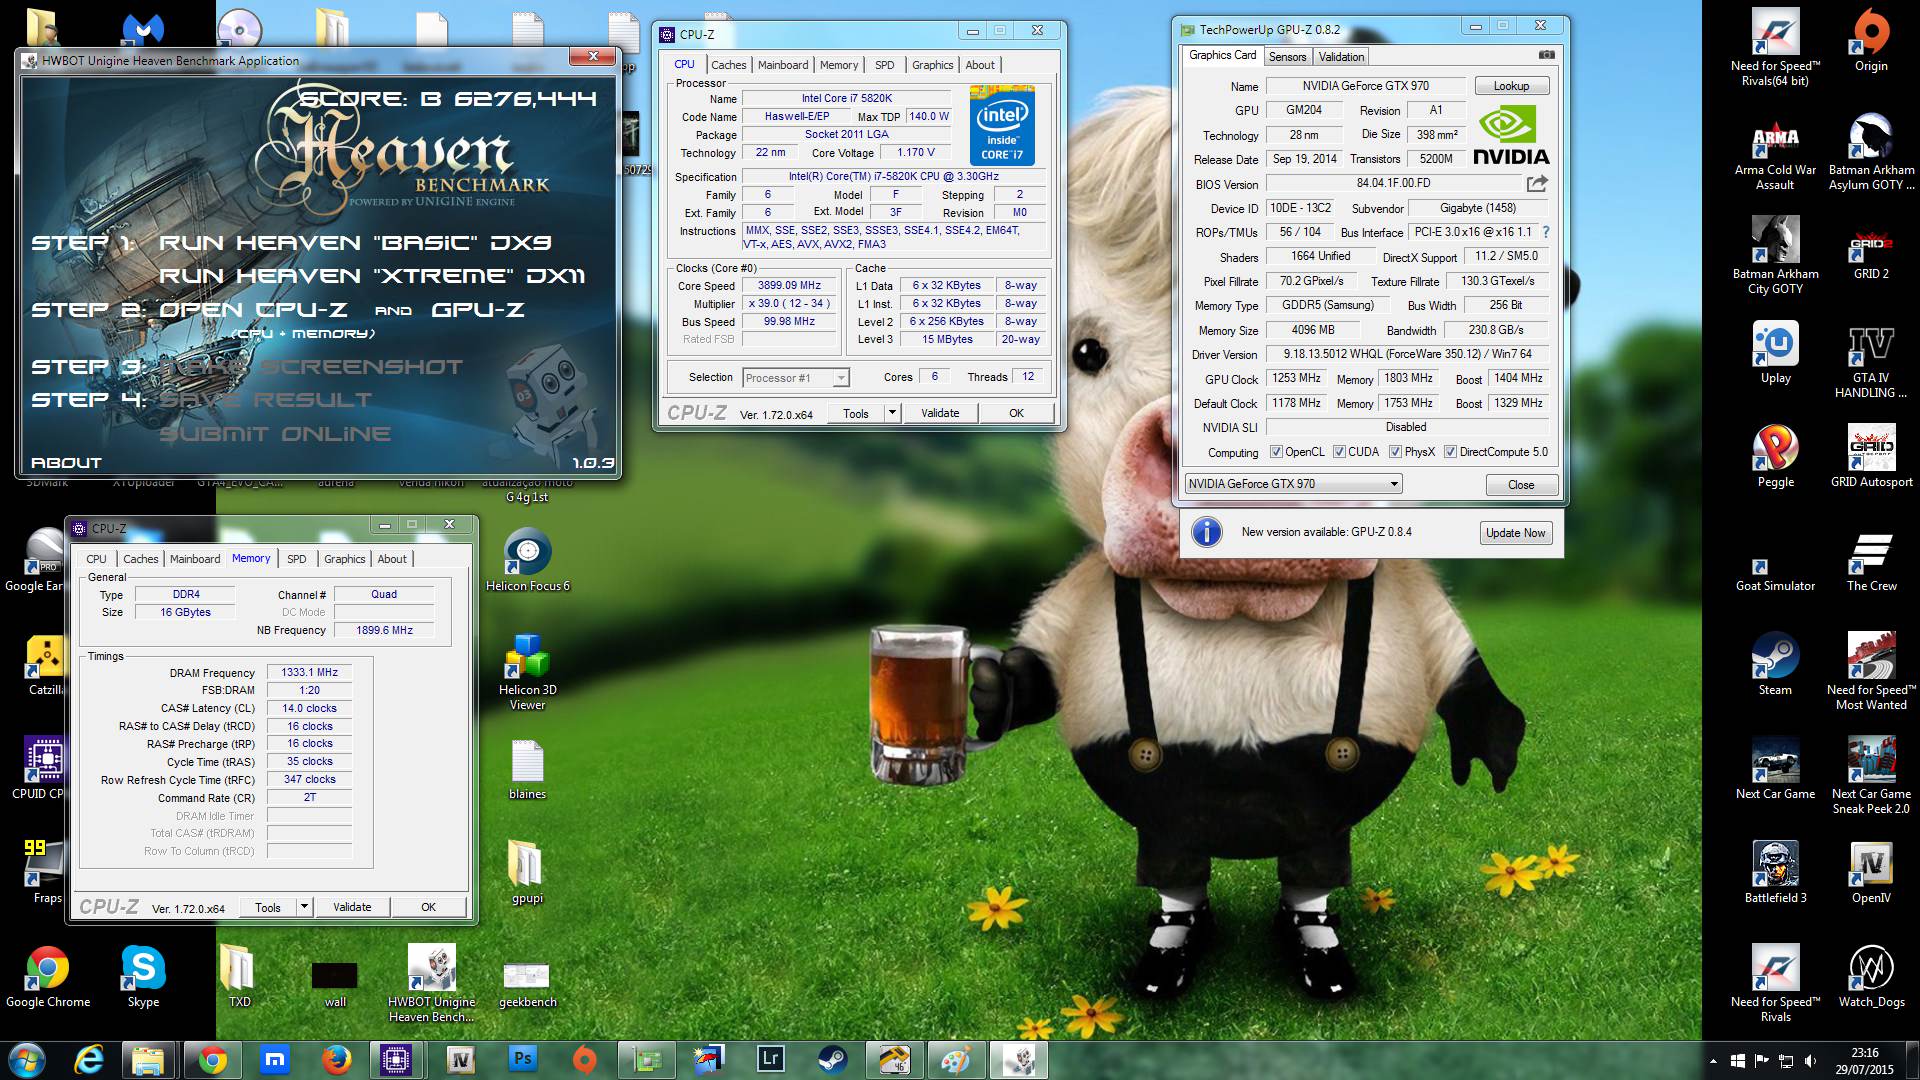Click Close button in GPU-Z

click(1521, 484)
